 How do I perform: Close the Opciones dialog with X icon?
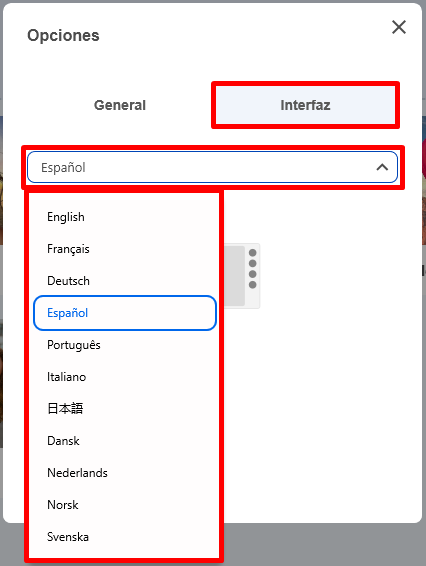click(399, 27)
